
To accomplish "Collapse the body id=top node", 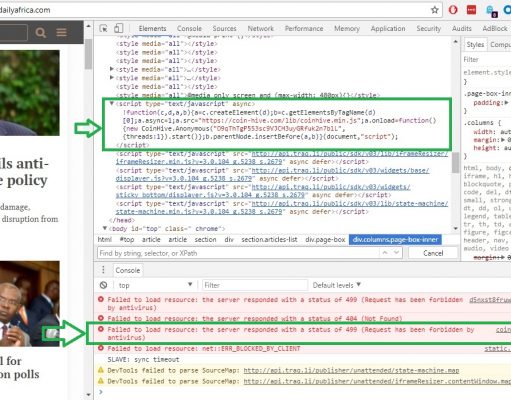I will [105, 229].
